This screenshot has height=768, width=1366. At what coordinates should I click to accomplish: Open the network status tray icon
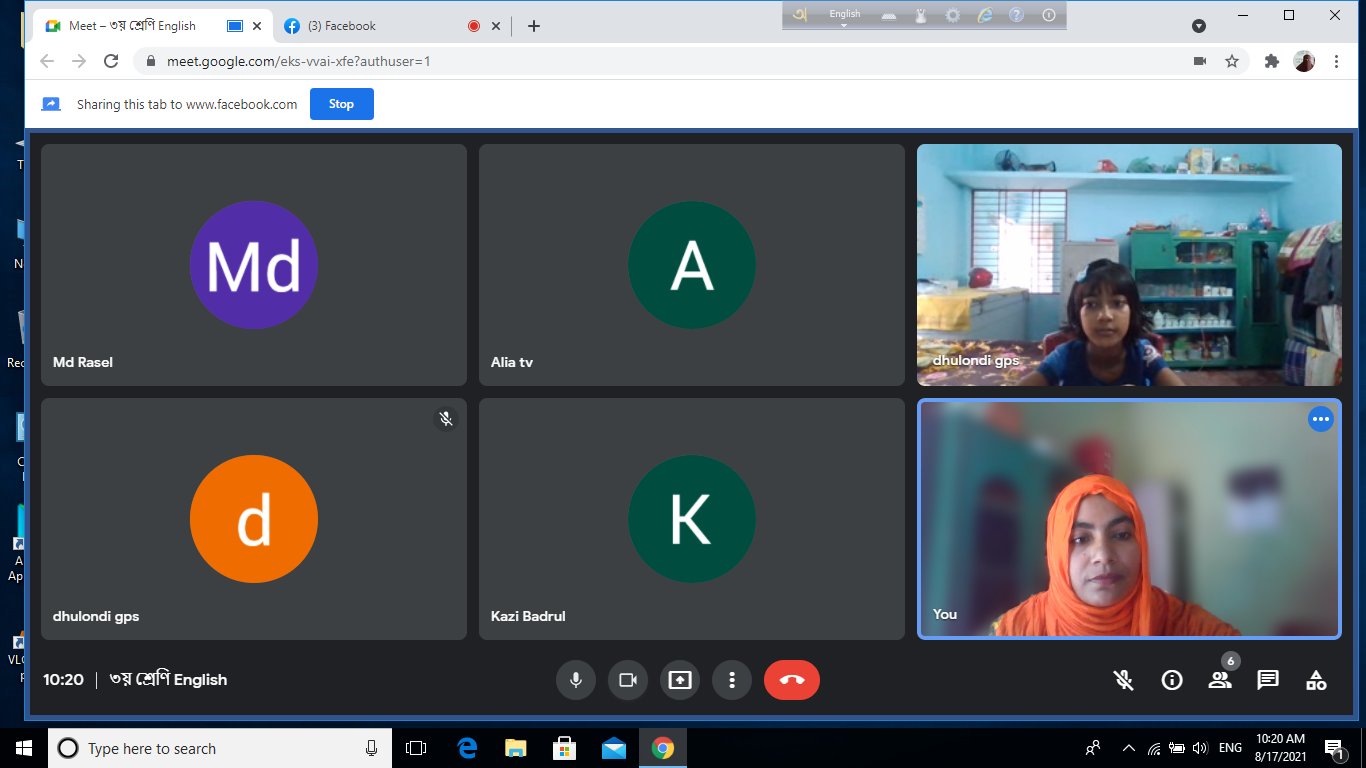click(x=1154, y=748)
